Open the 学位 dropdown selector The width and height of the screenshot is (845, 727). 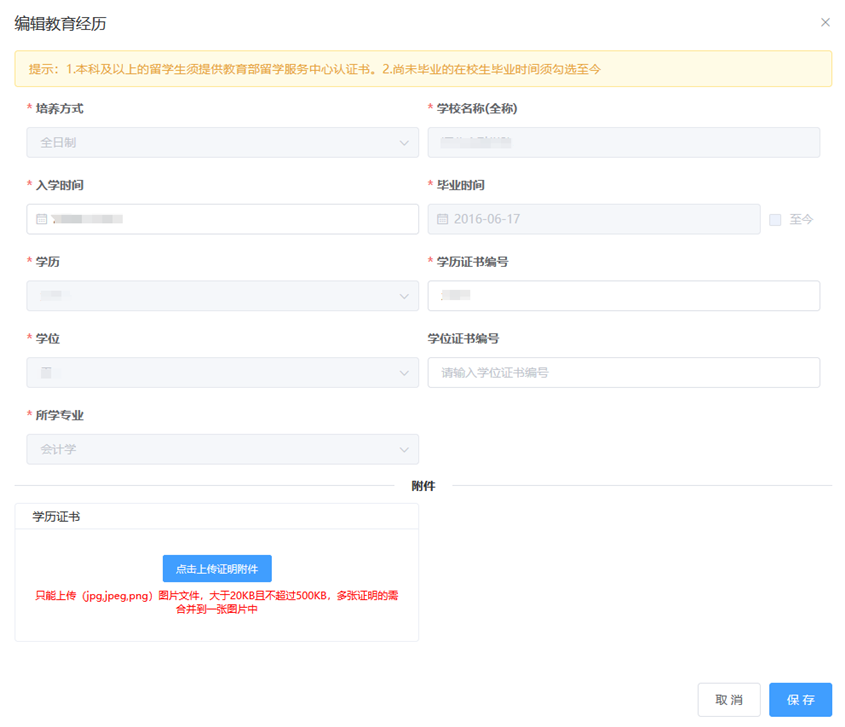pos(222,373)
